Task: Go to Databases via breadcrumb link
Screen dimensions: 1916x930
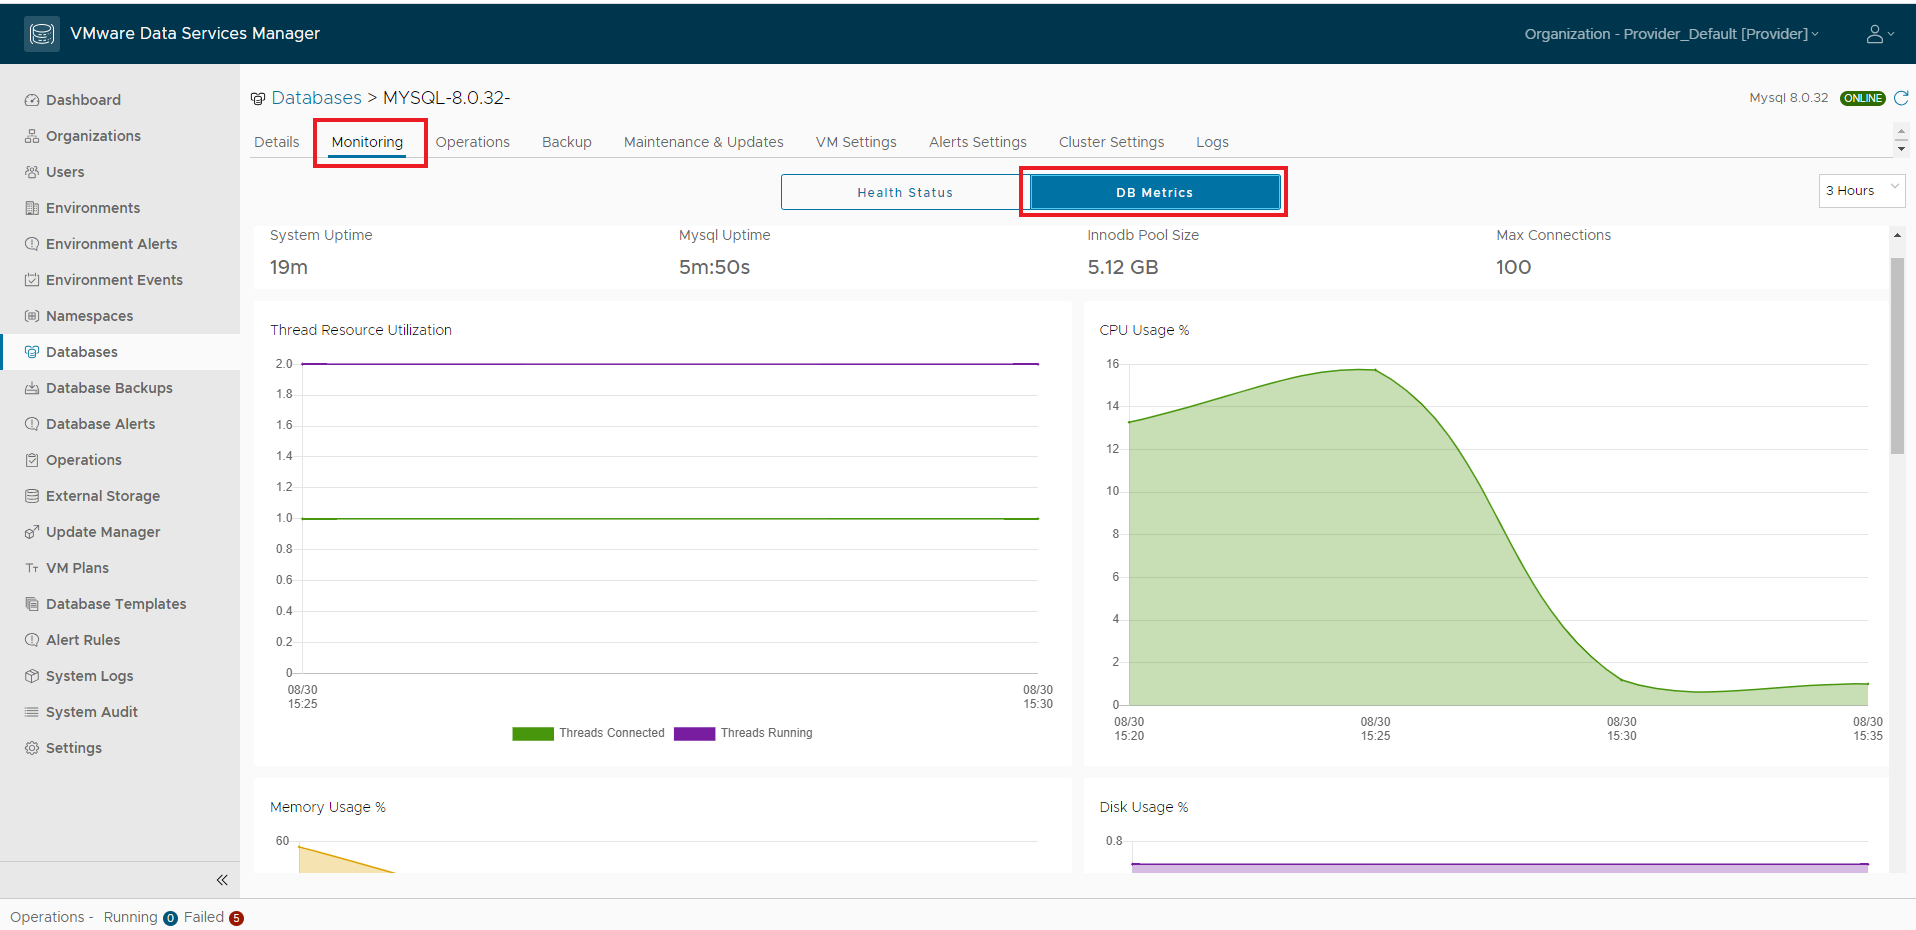Action: tap(316, 98)
